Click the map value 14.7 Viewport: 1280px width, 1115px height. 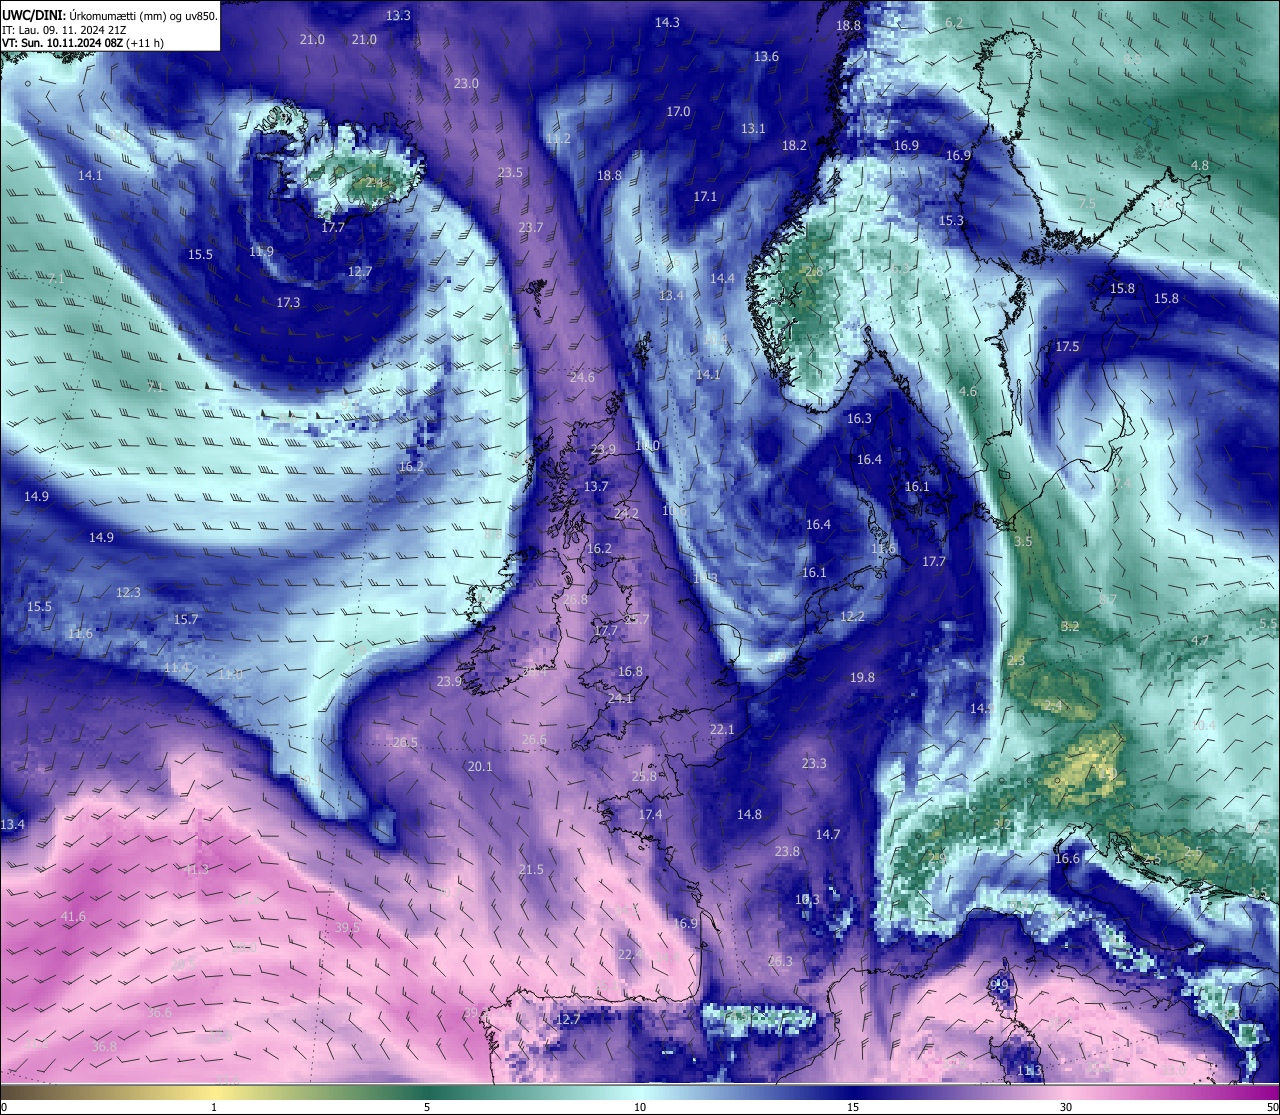click(x=828, y=835)
